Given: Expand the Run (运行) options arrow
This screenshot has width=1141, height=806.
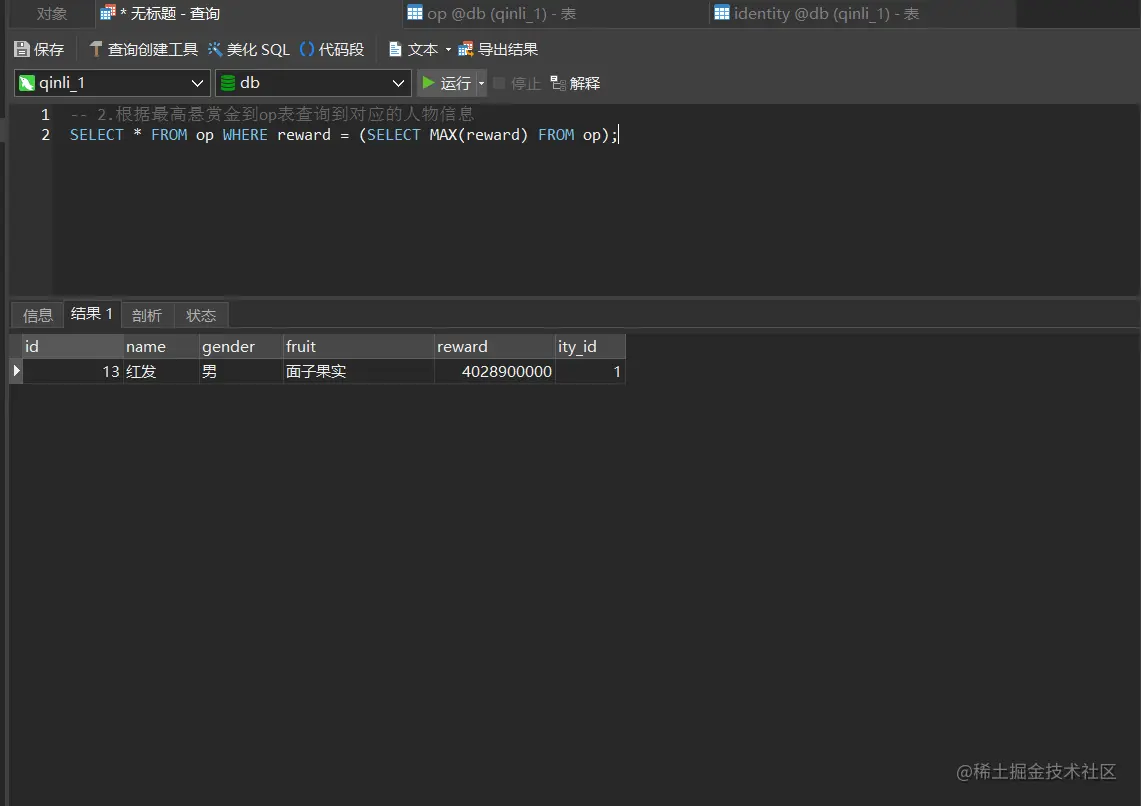Looking at the screenshot, I should [481, 83].
